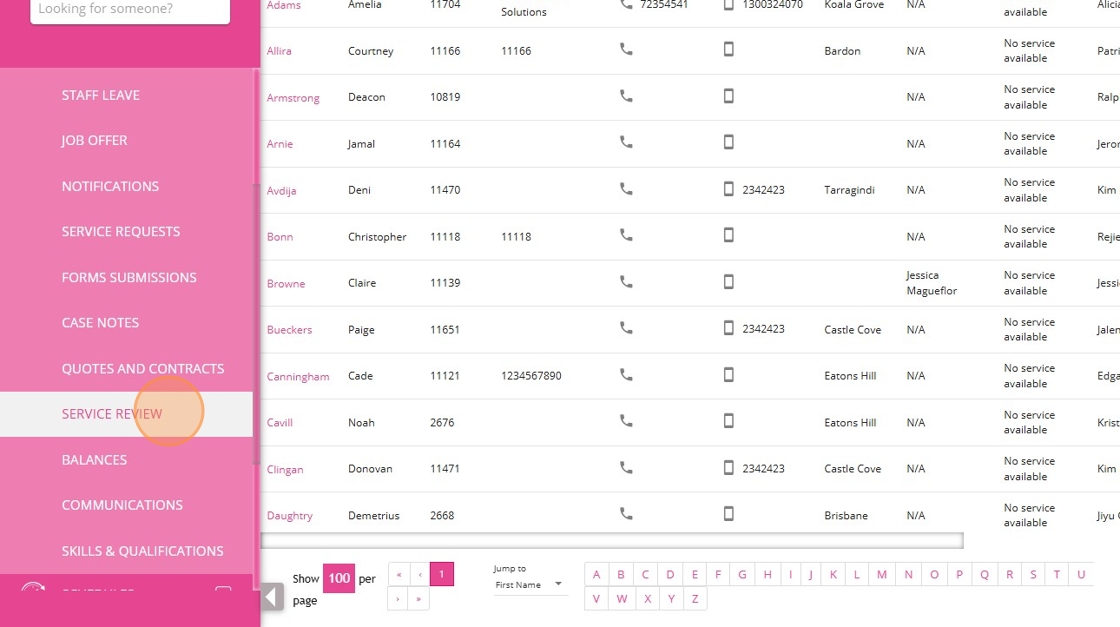Open Staff Leave in the sidebar
This screenshot has height=627, width=1120.
click(101, 95)
